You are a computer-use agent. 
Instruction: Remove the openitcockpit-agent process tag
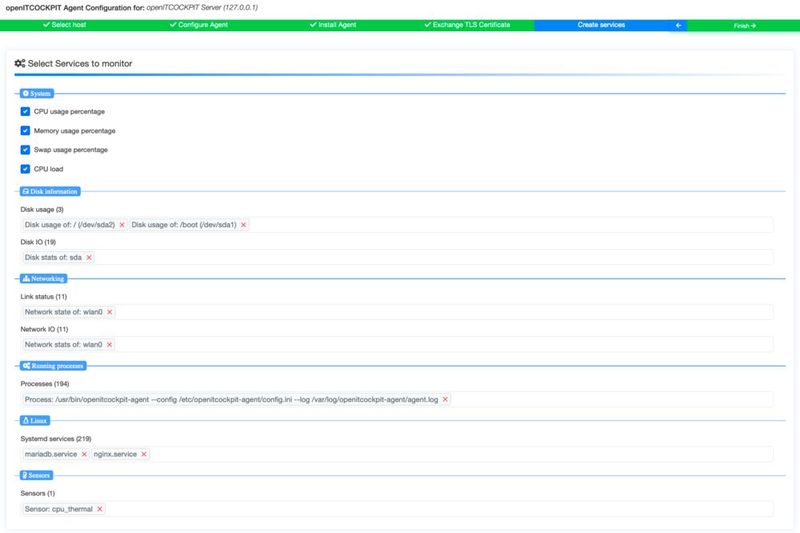point(446,399)
